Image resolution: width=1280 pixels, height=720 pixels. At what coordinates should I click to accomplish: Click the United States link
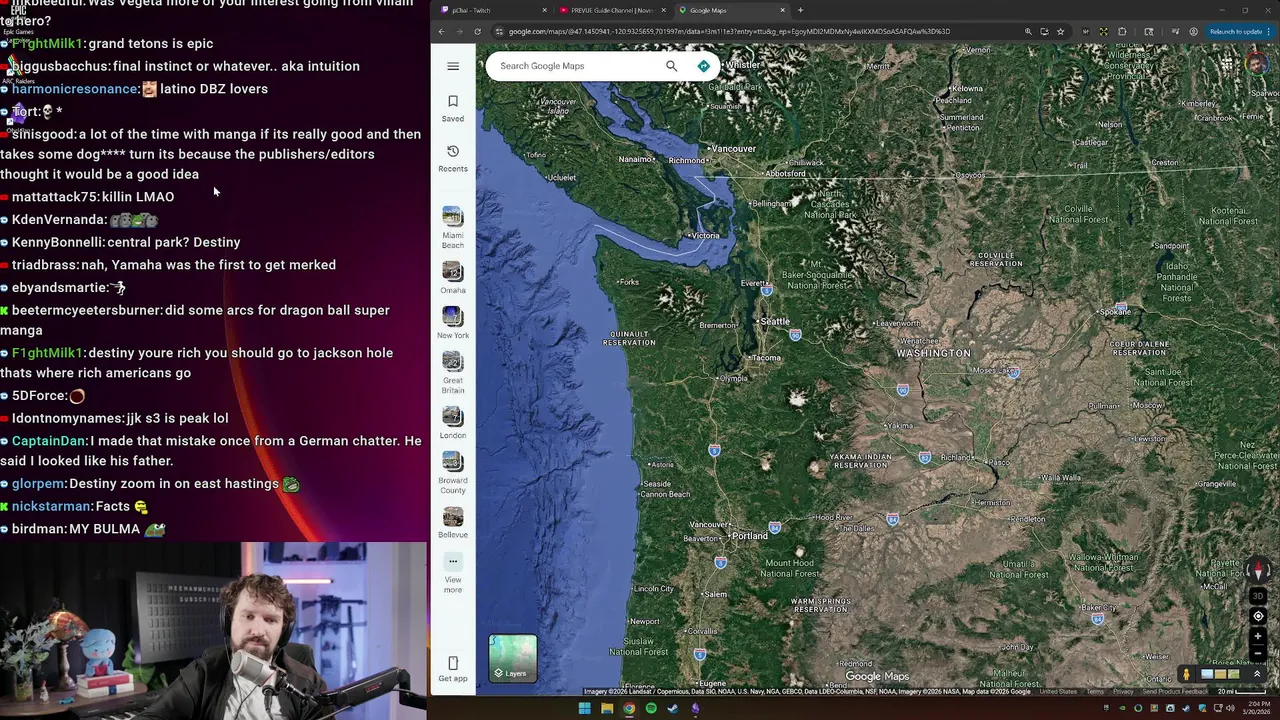click(x=1058, y=691)
